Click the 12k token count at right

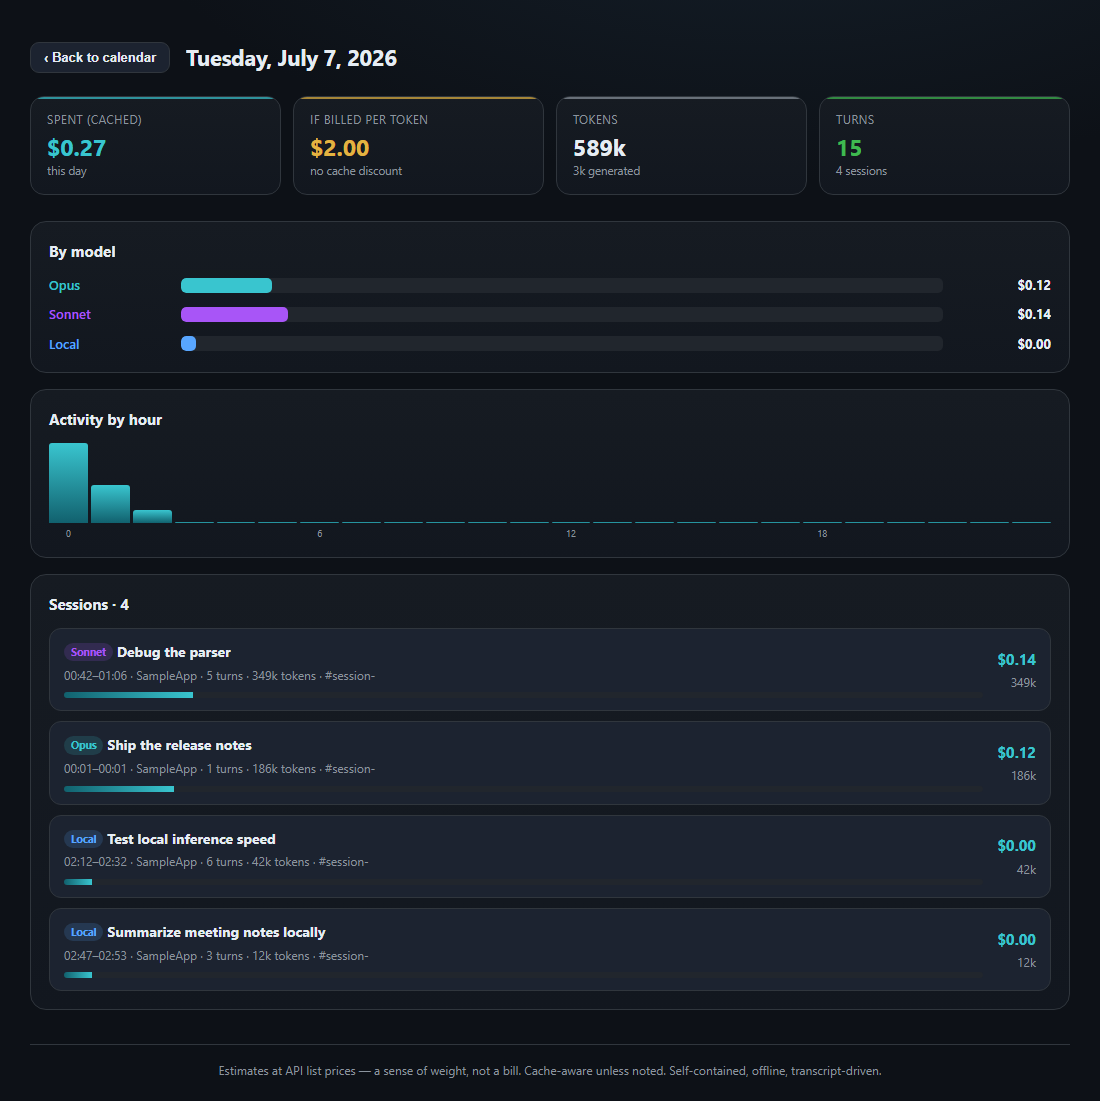point(1027,963)
